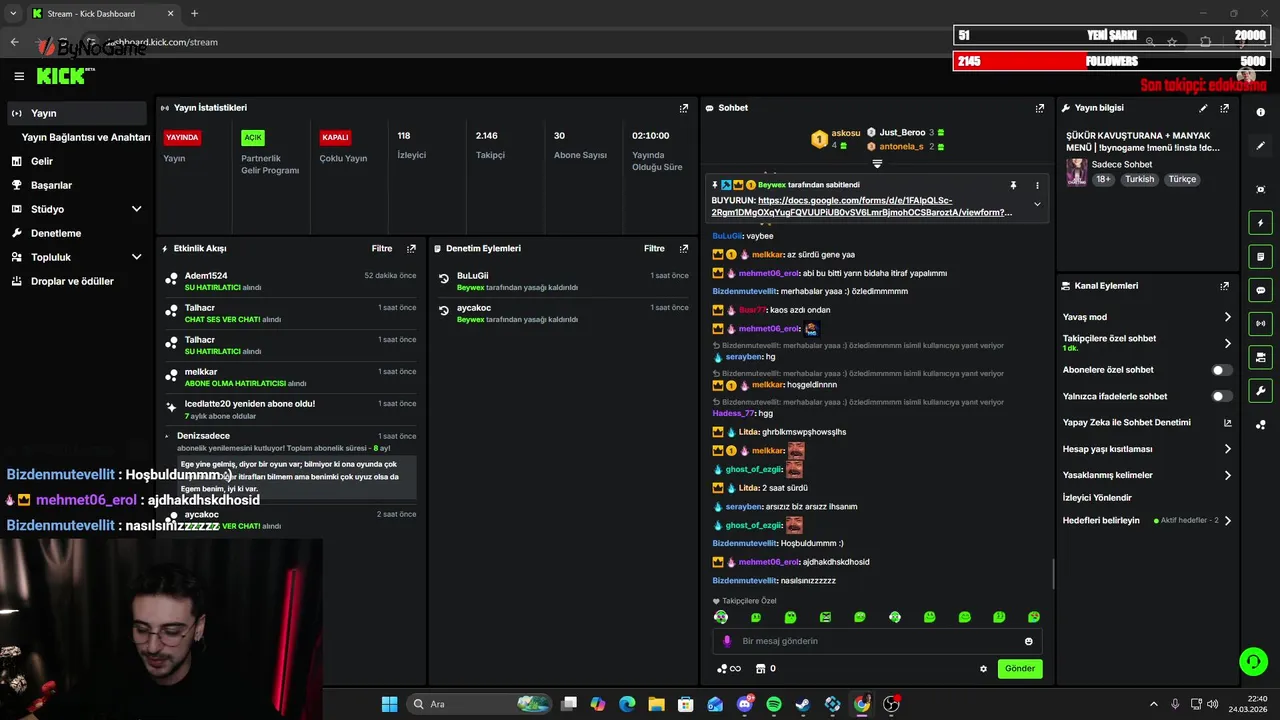This screenshot has height=720, width=1280.
Task: Toggle the lightning bolt widget in the right sidebar
Action: coord(1261,223)
